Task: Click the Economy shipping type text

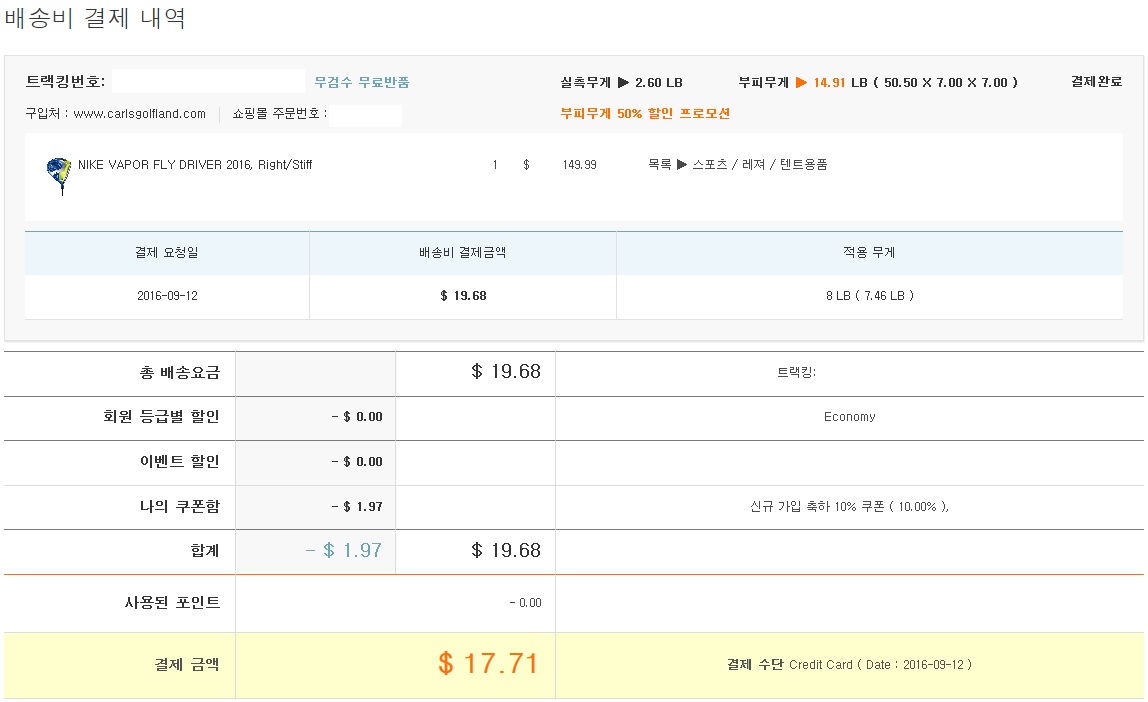Action: [x=849, y=417]
